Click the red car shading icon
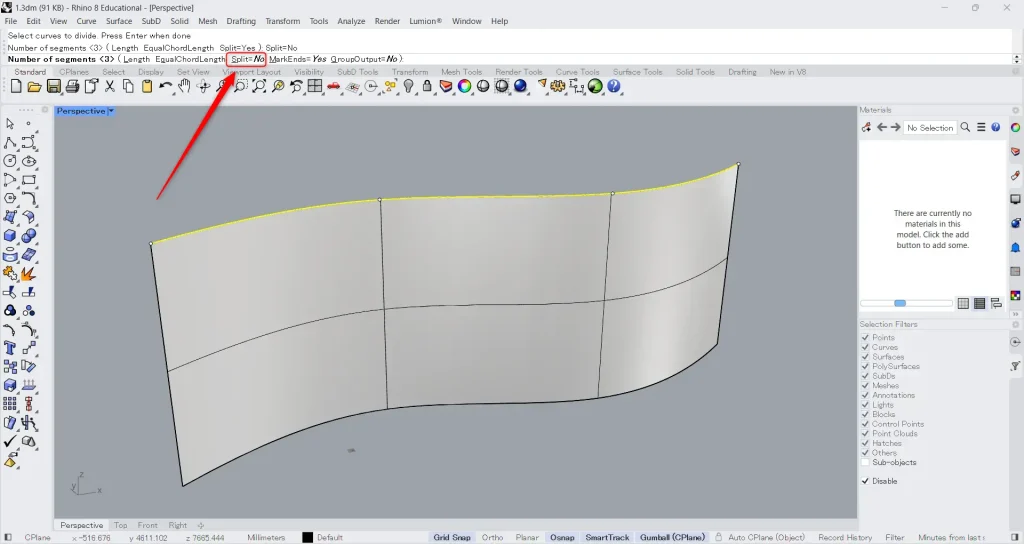Viewport: 1024px width, 544px height. 334,86
